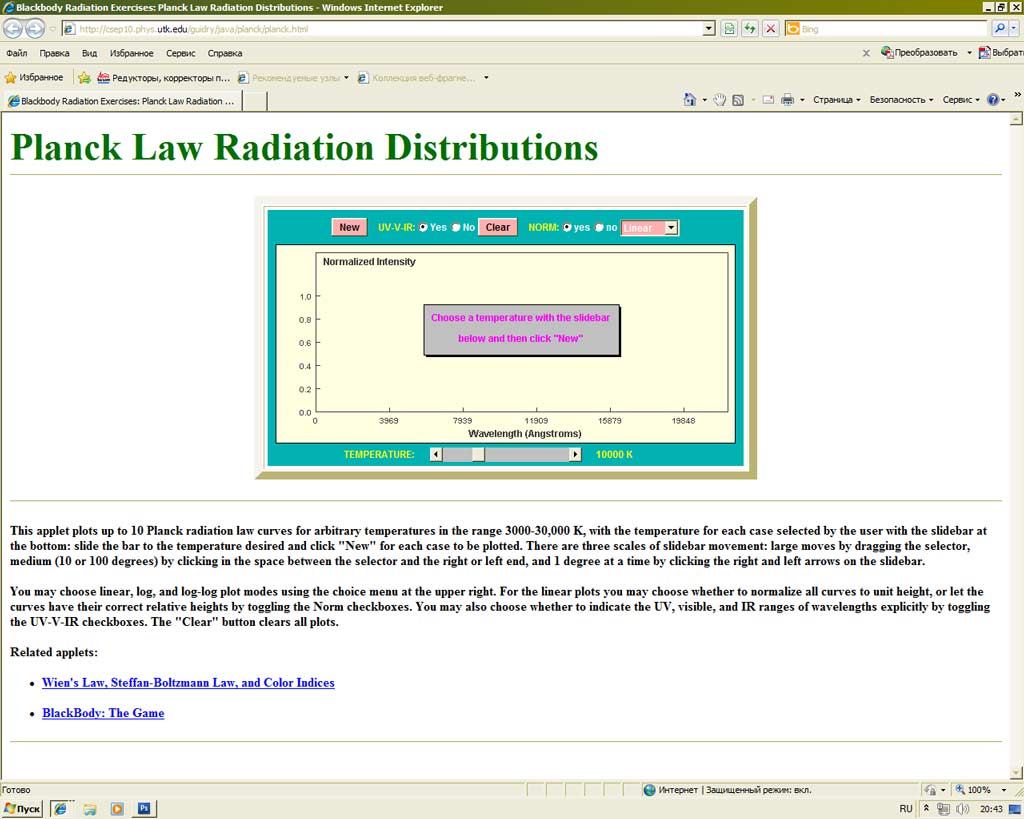Click the Print icon in command bar
Screen dimensions: 1024x819
coord(788,100)
